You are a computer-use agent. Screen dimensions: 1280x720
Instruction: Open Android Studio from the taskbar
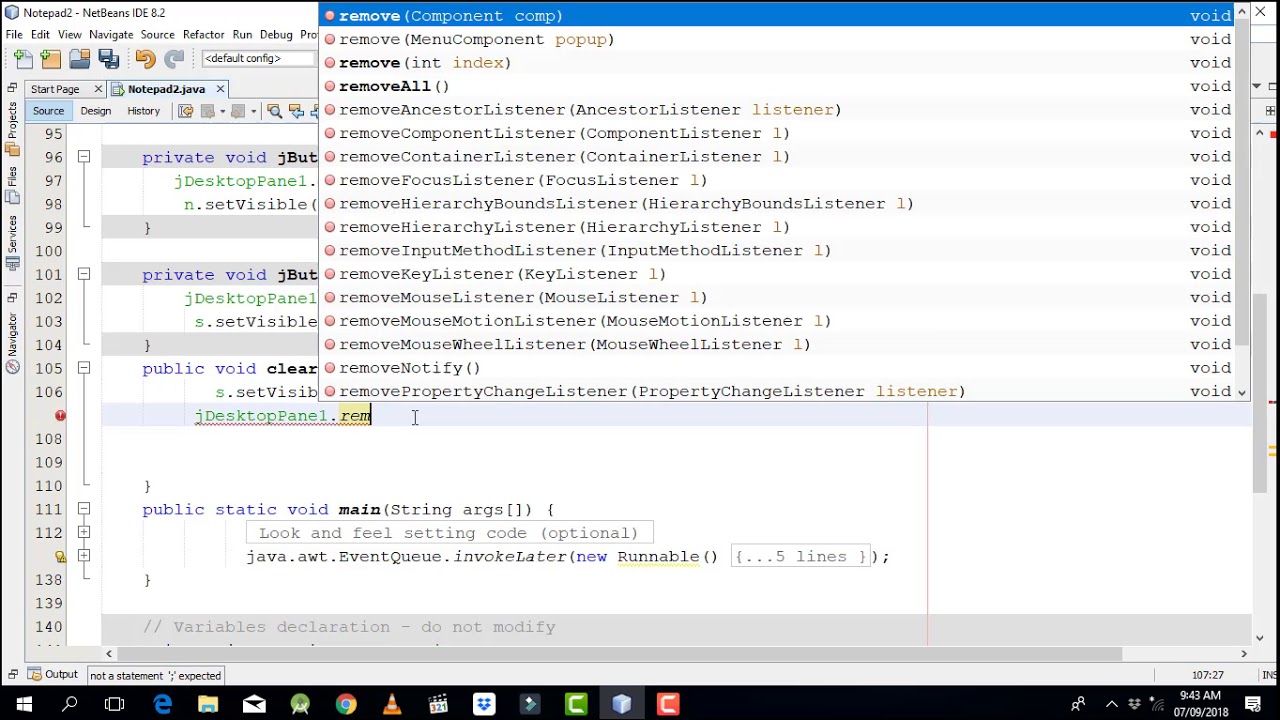(x=300, y=705)
